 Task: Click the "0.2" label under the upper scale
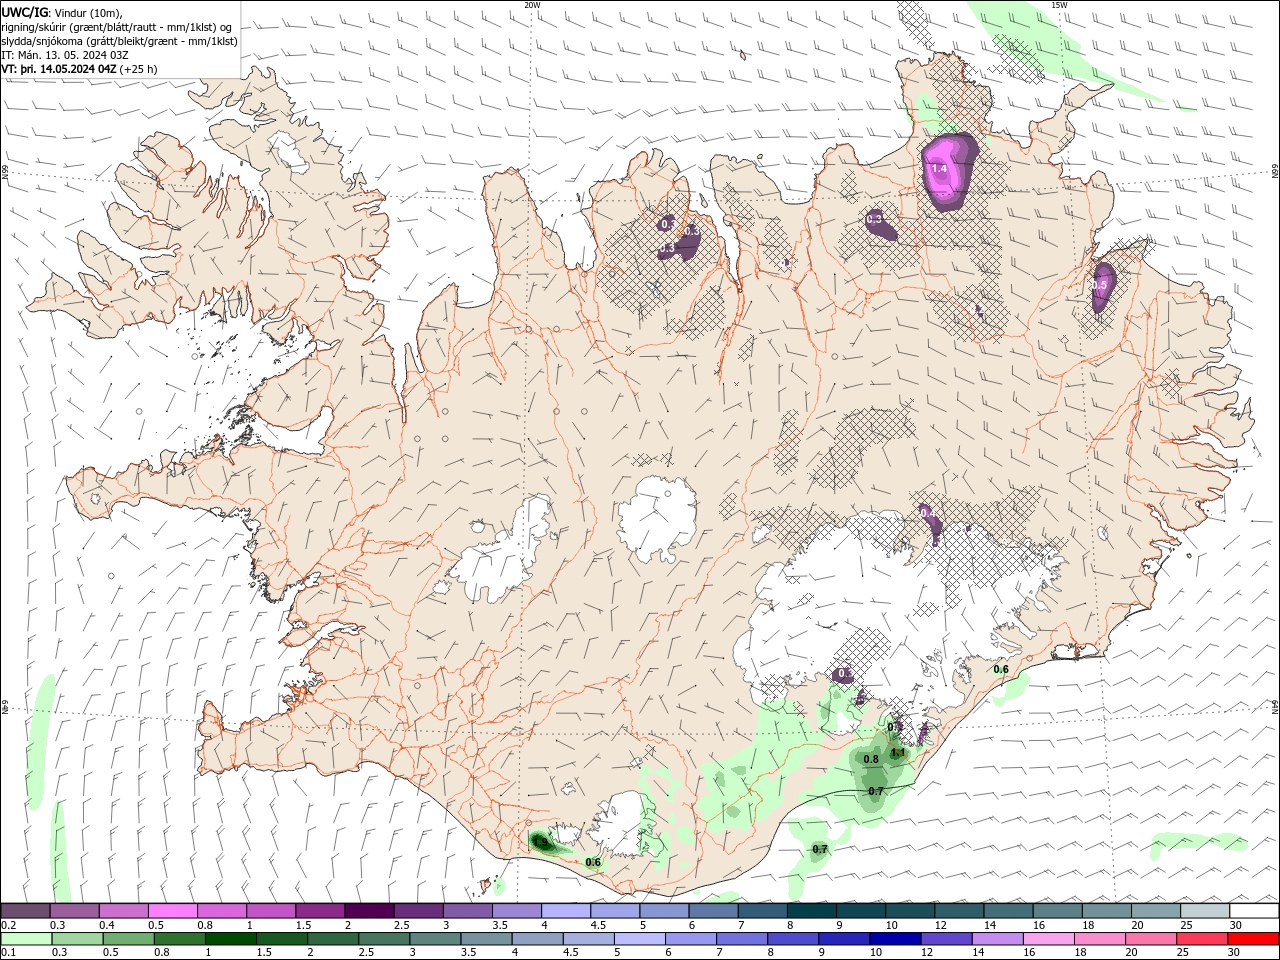9,925
